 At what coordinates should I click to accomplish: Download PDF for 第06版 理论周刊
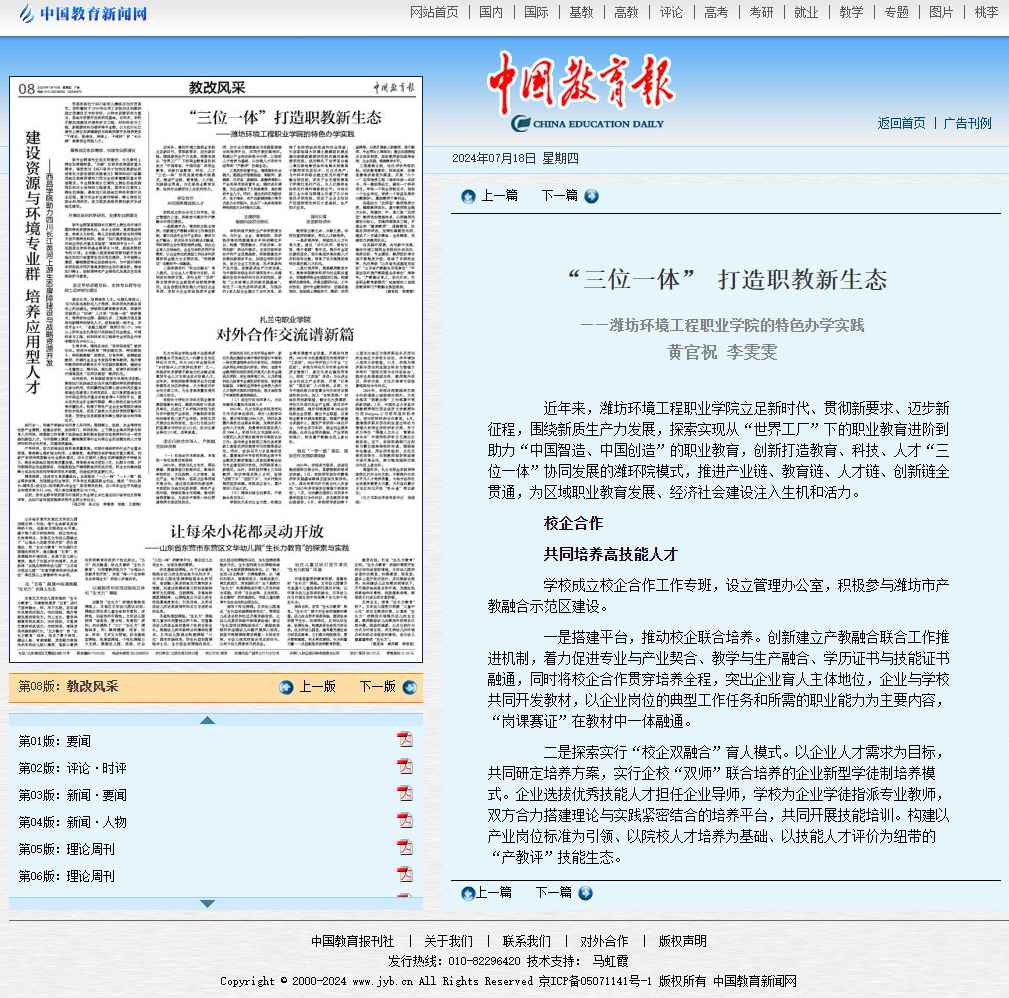pyautogui.click(x=405, y=875)
